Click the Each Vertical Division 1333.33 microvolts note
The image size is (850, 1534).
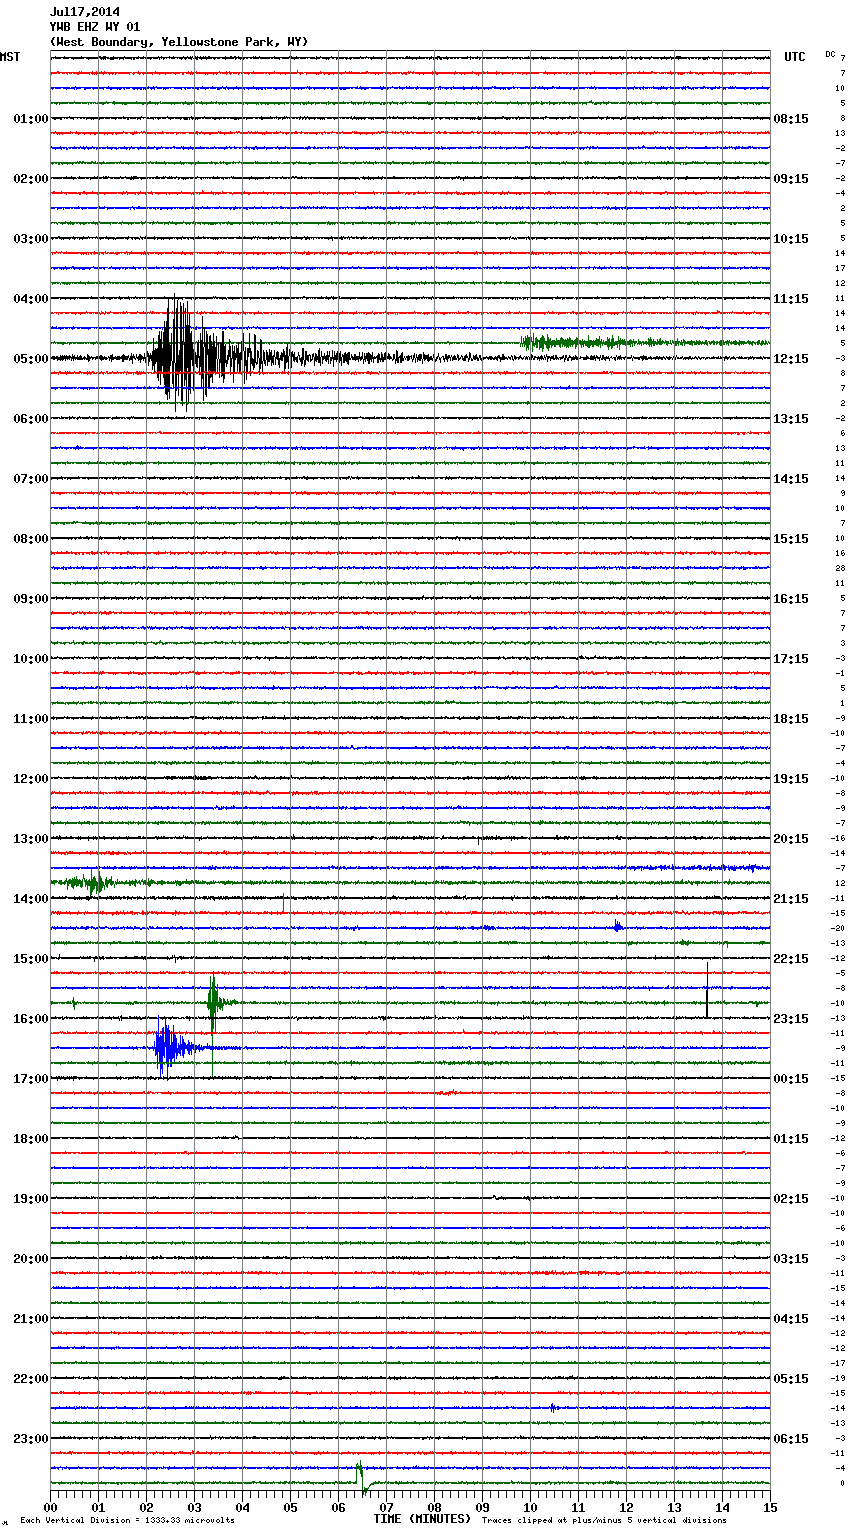[x=127, y=1521]
